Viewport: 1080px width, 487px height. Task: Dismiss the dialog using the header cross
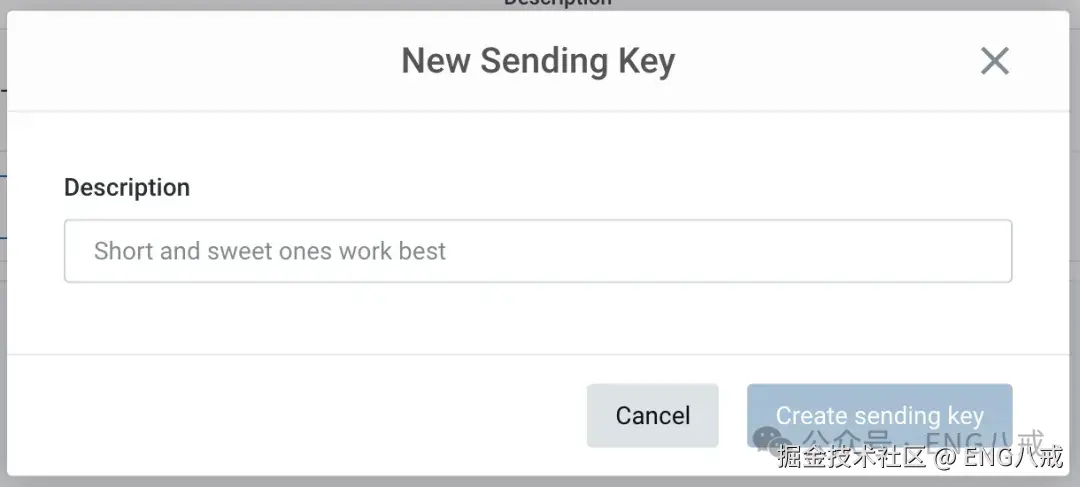[x=994, y=62]
